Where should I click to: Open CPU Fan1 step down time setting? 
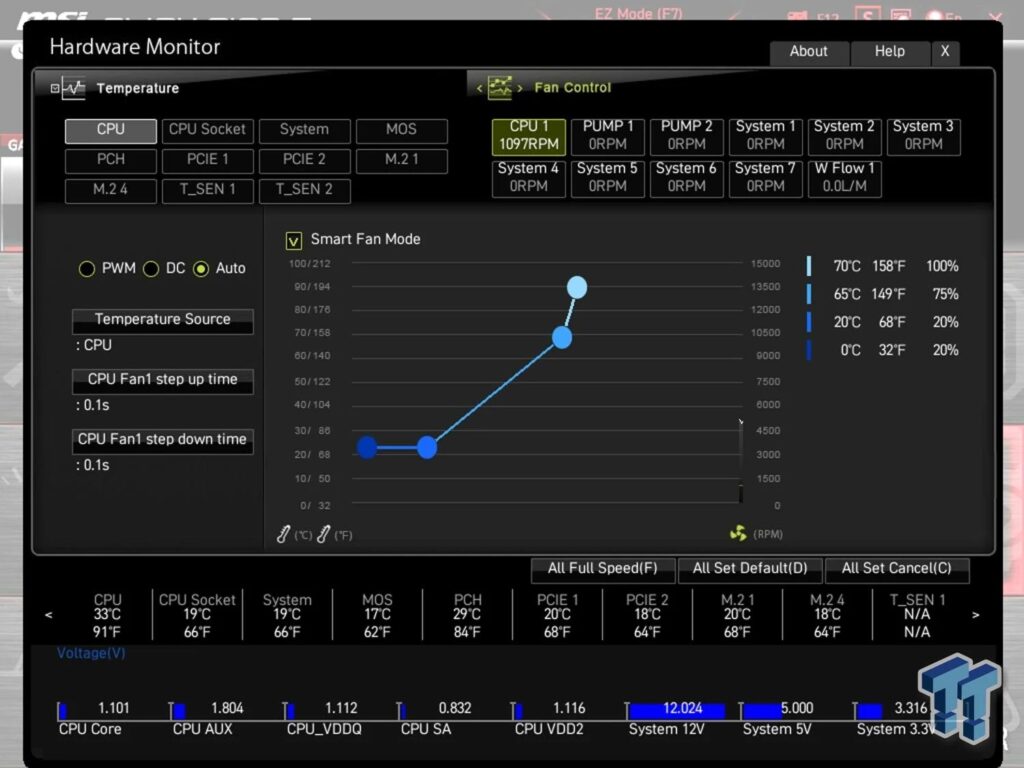point(163,441)
